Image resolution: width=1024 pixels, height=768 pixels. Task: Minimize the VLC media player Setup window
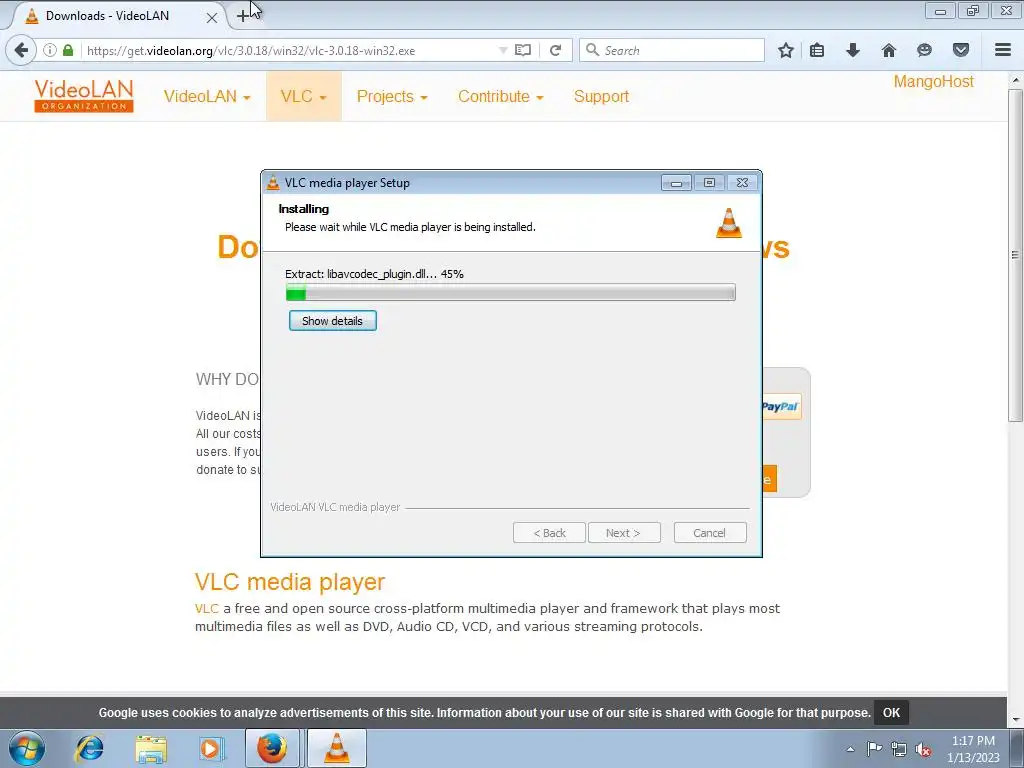click(676, 183)
